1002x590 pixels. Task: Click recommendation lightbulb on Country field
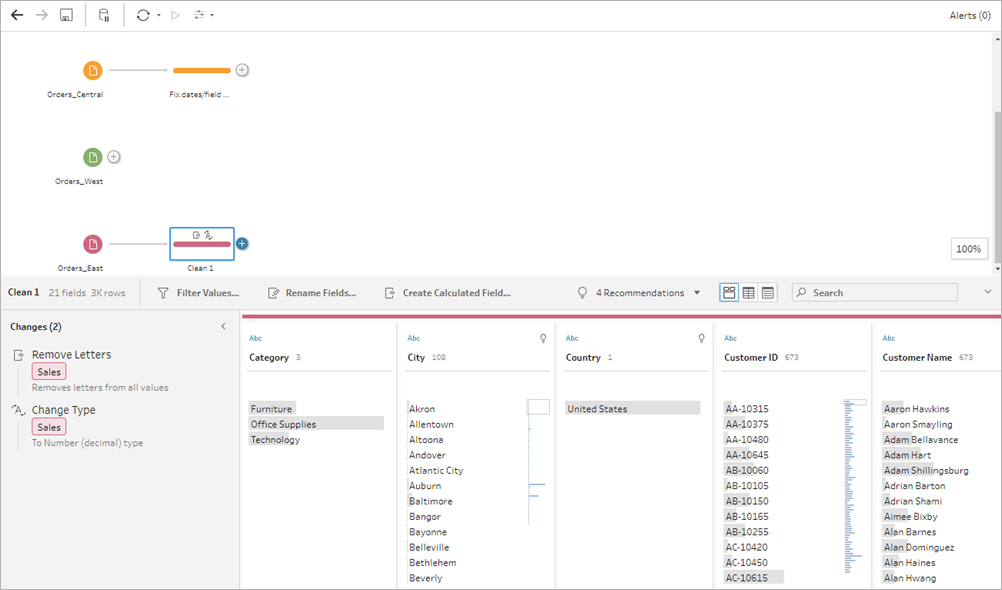pos(702,338)
